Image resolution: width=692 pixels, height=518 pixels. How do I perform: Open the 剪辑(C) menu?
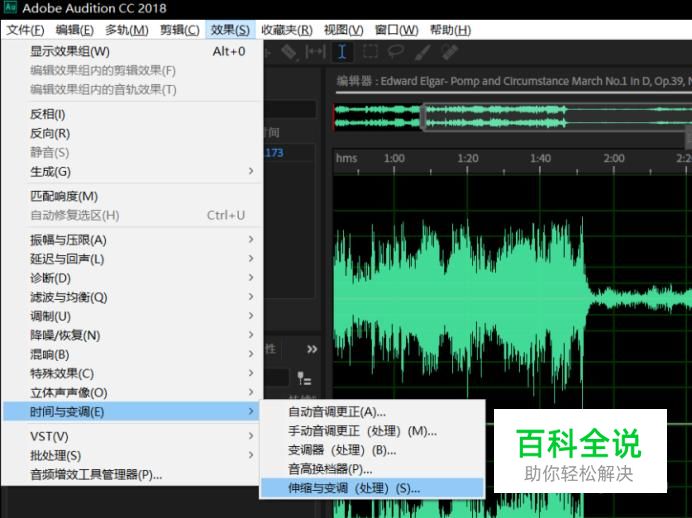coord(180,30)
